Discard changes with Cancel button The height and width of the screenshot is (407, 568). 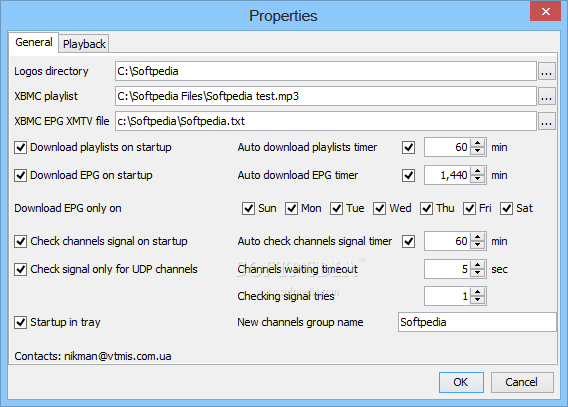pos(522,382)
